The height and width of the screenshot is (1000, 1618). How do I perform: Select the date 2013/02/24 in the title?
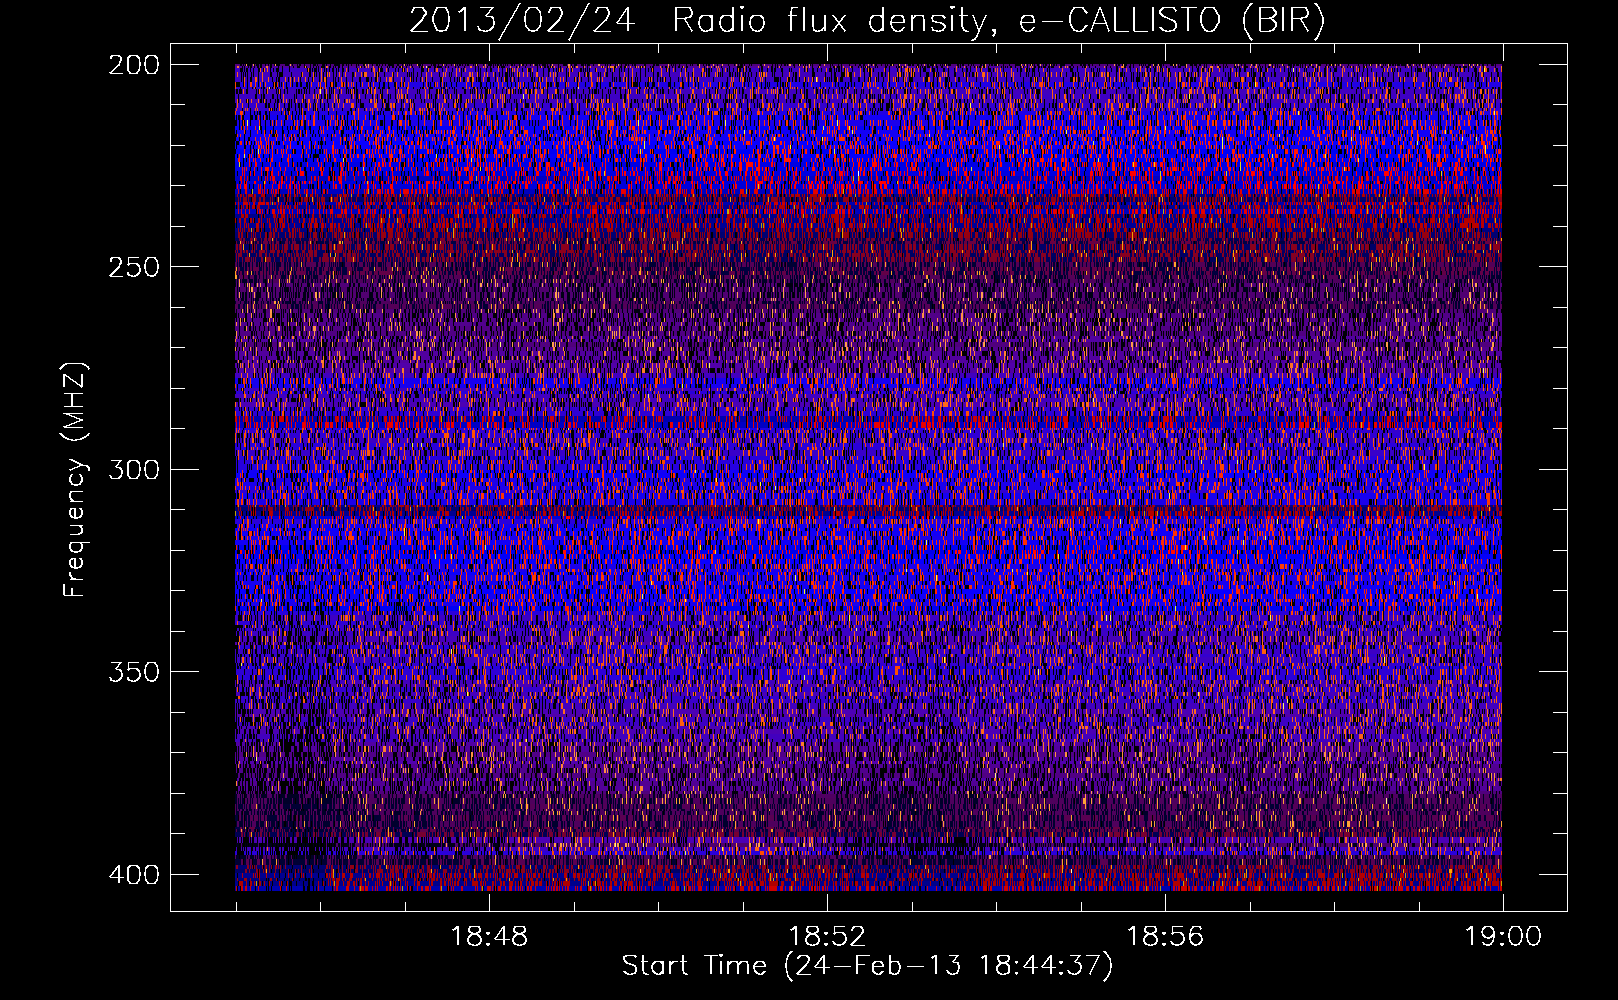tap(521, 20)
